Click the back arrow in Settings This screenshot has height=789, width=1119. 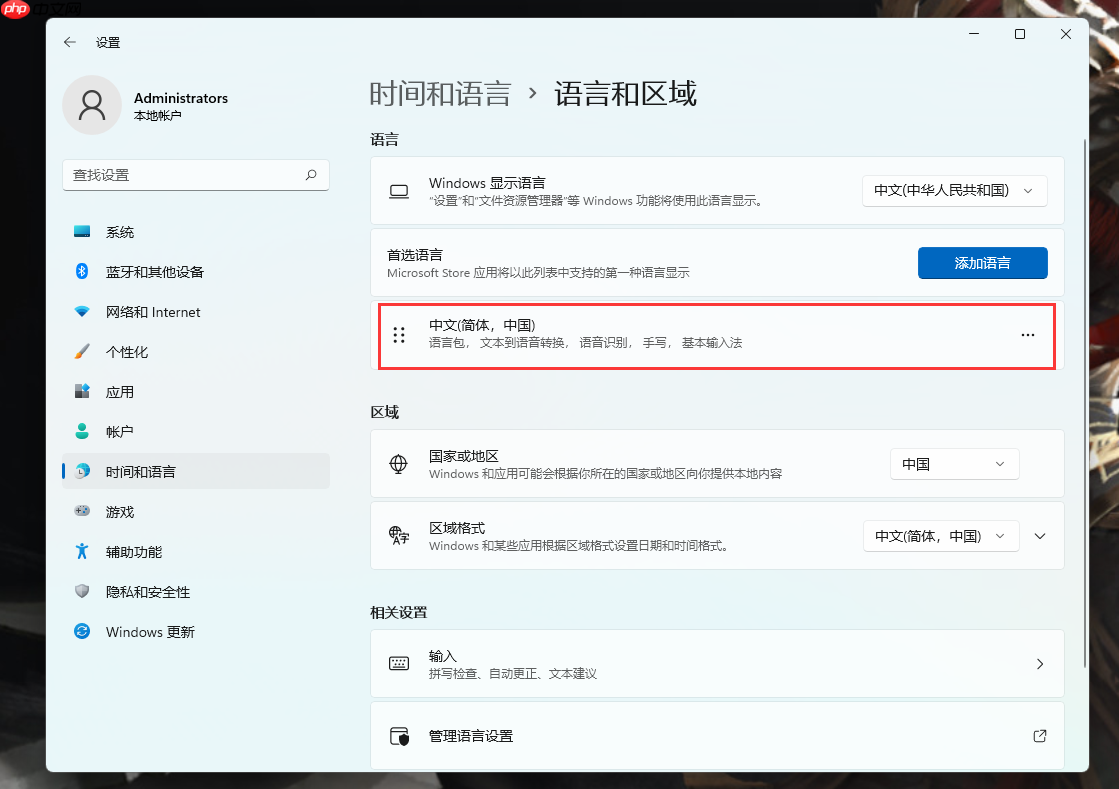68,42
